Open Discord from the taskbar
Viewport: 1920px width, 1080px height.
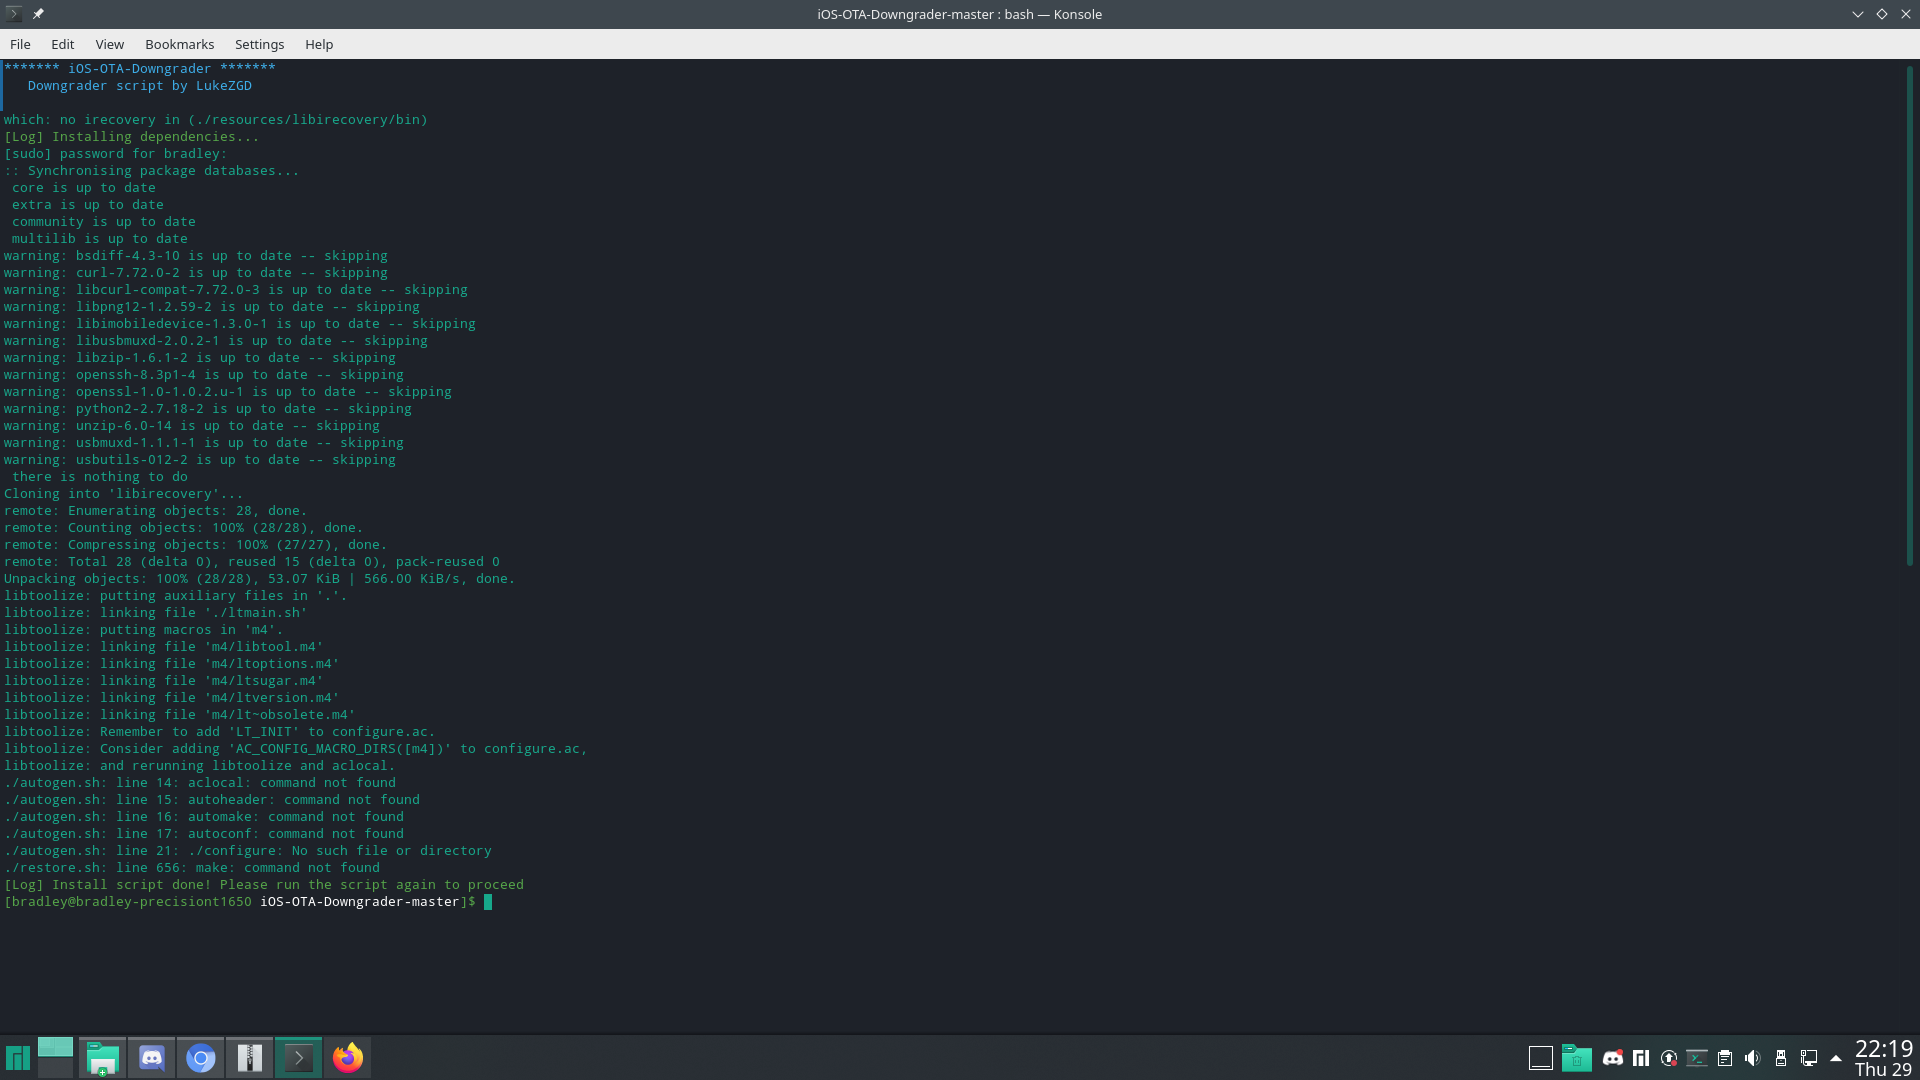(x=152, y=1058)
